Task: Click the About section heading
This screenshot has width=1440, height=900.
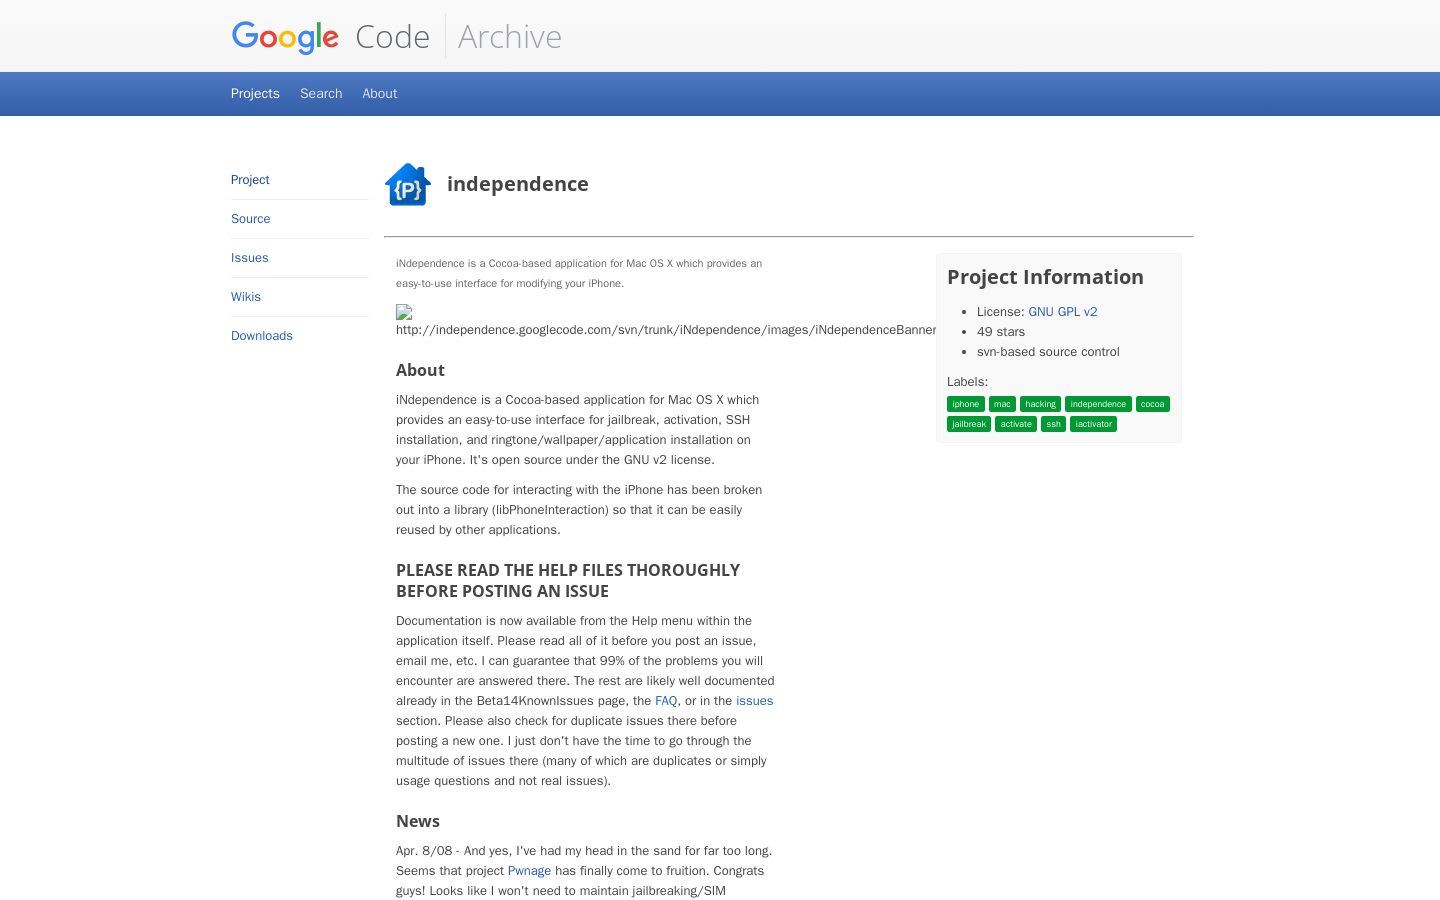Action: pyautogui.click(x=420, y=370)
